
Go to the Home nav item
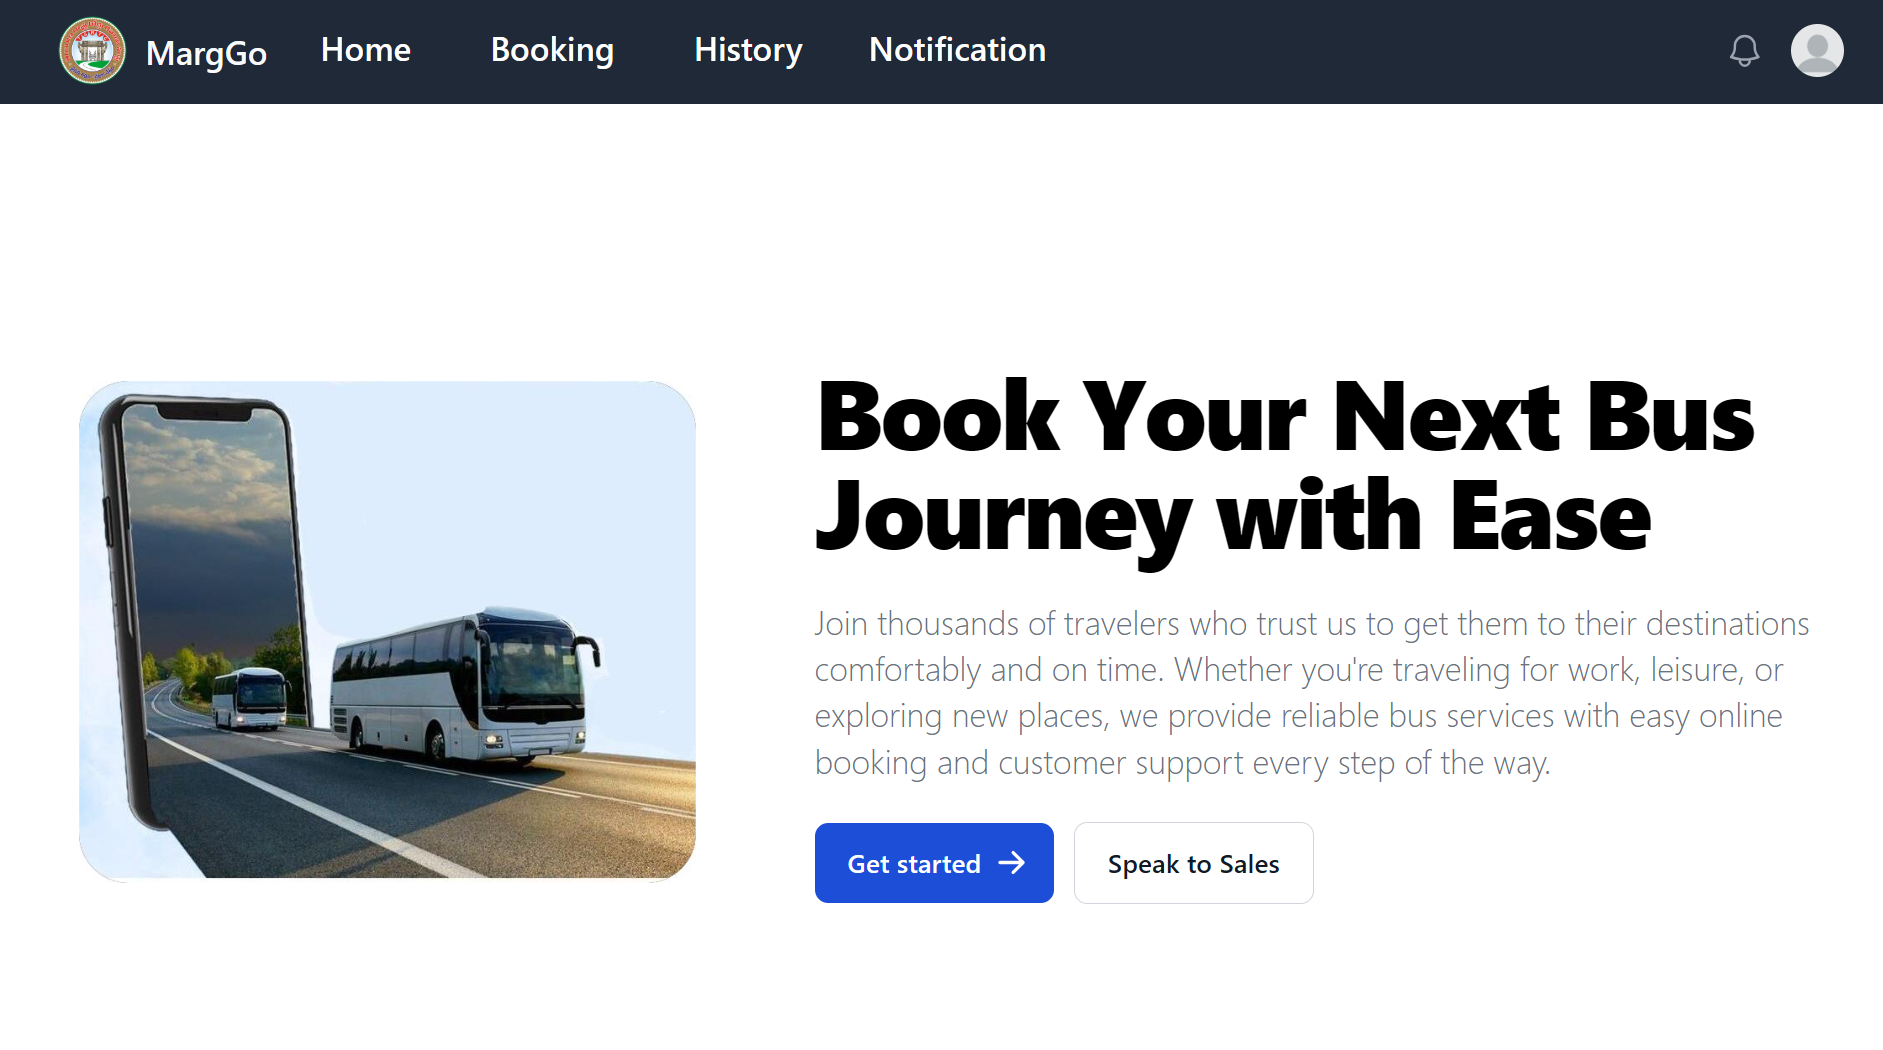click(365, 50)
